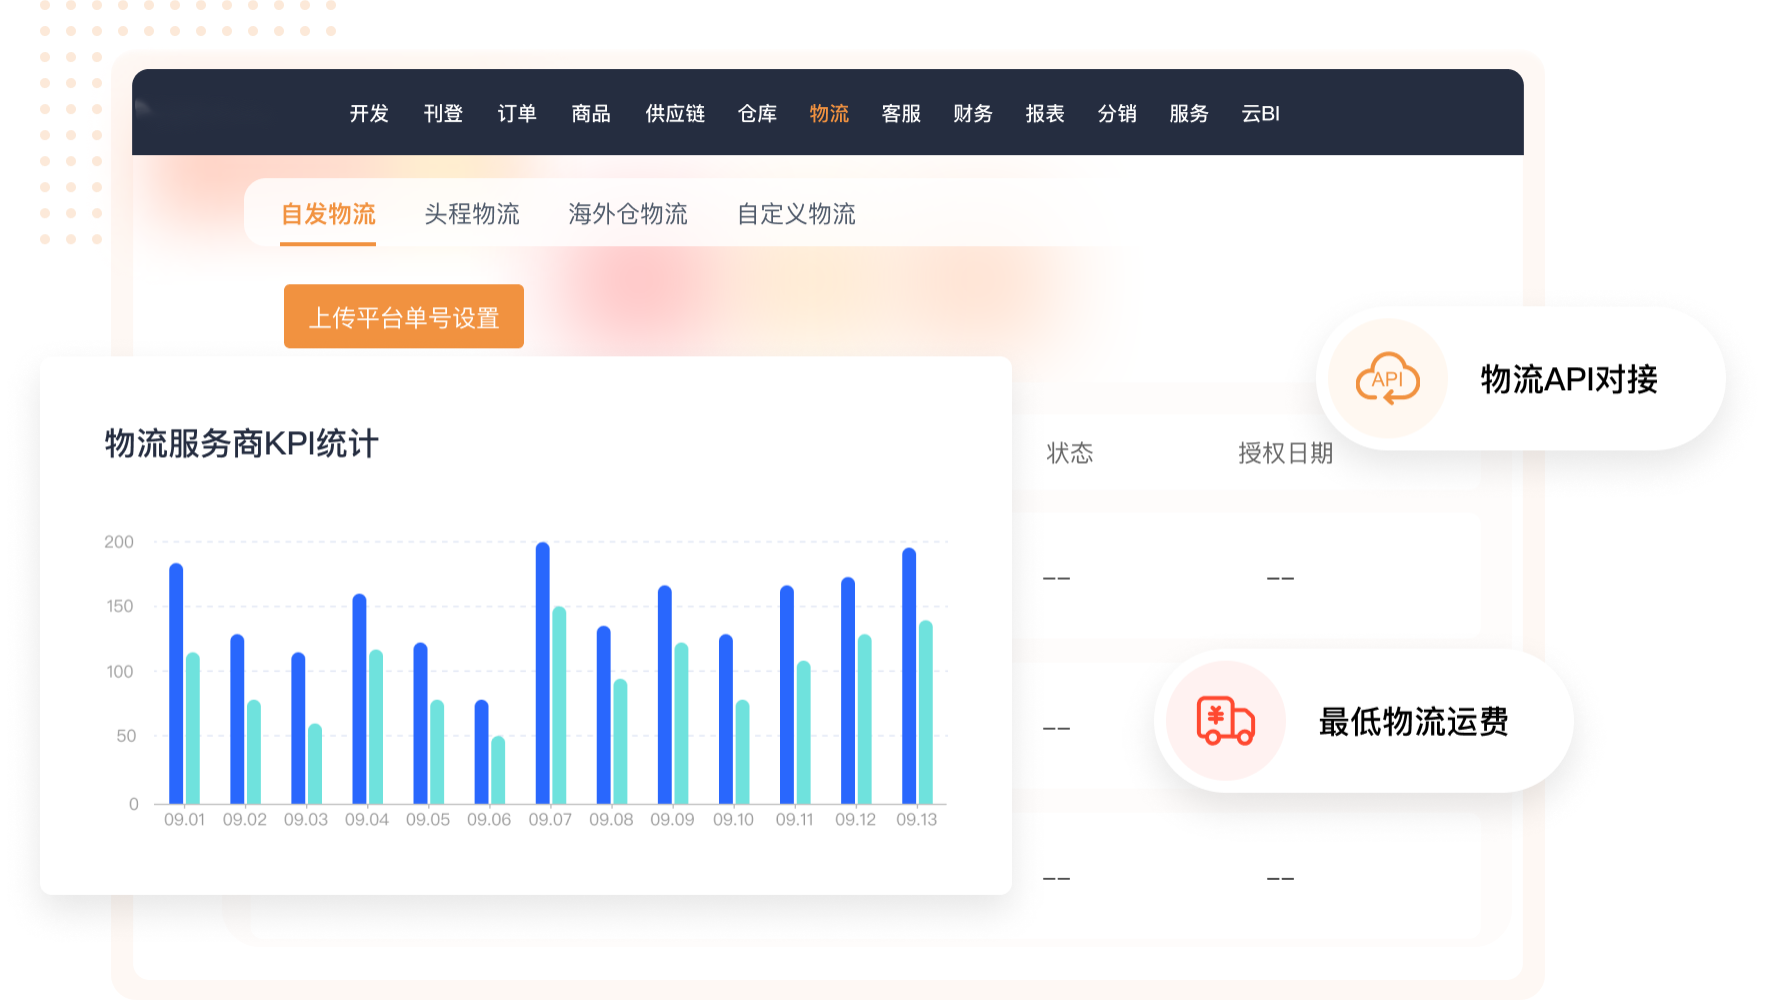This screenshot has width=1766, height=1006.
Task: Click the 上传平台单号设置 button
Action: pyautogui.click(x=404, y=317)
